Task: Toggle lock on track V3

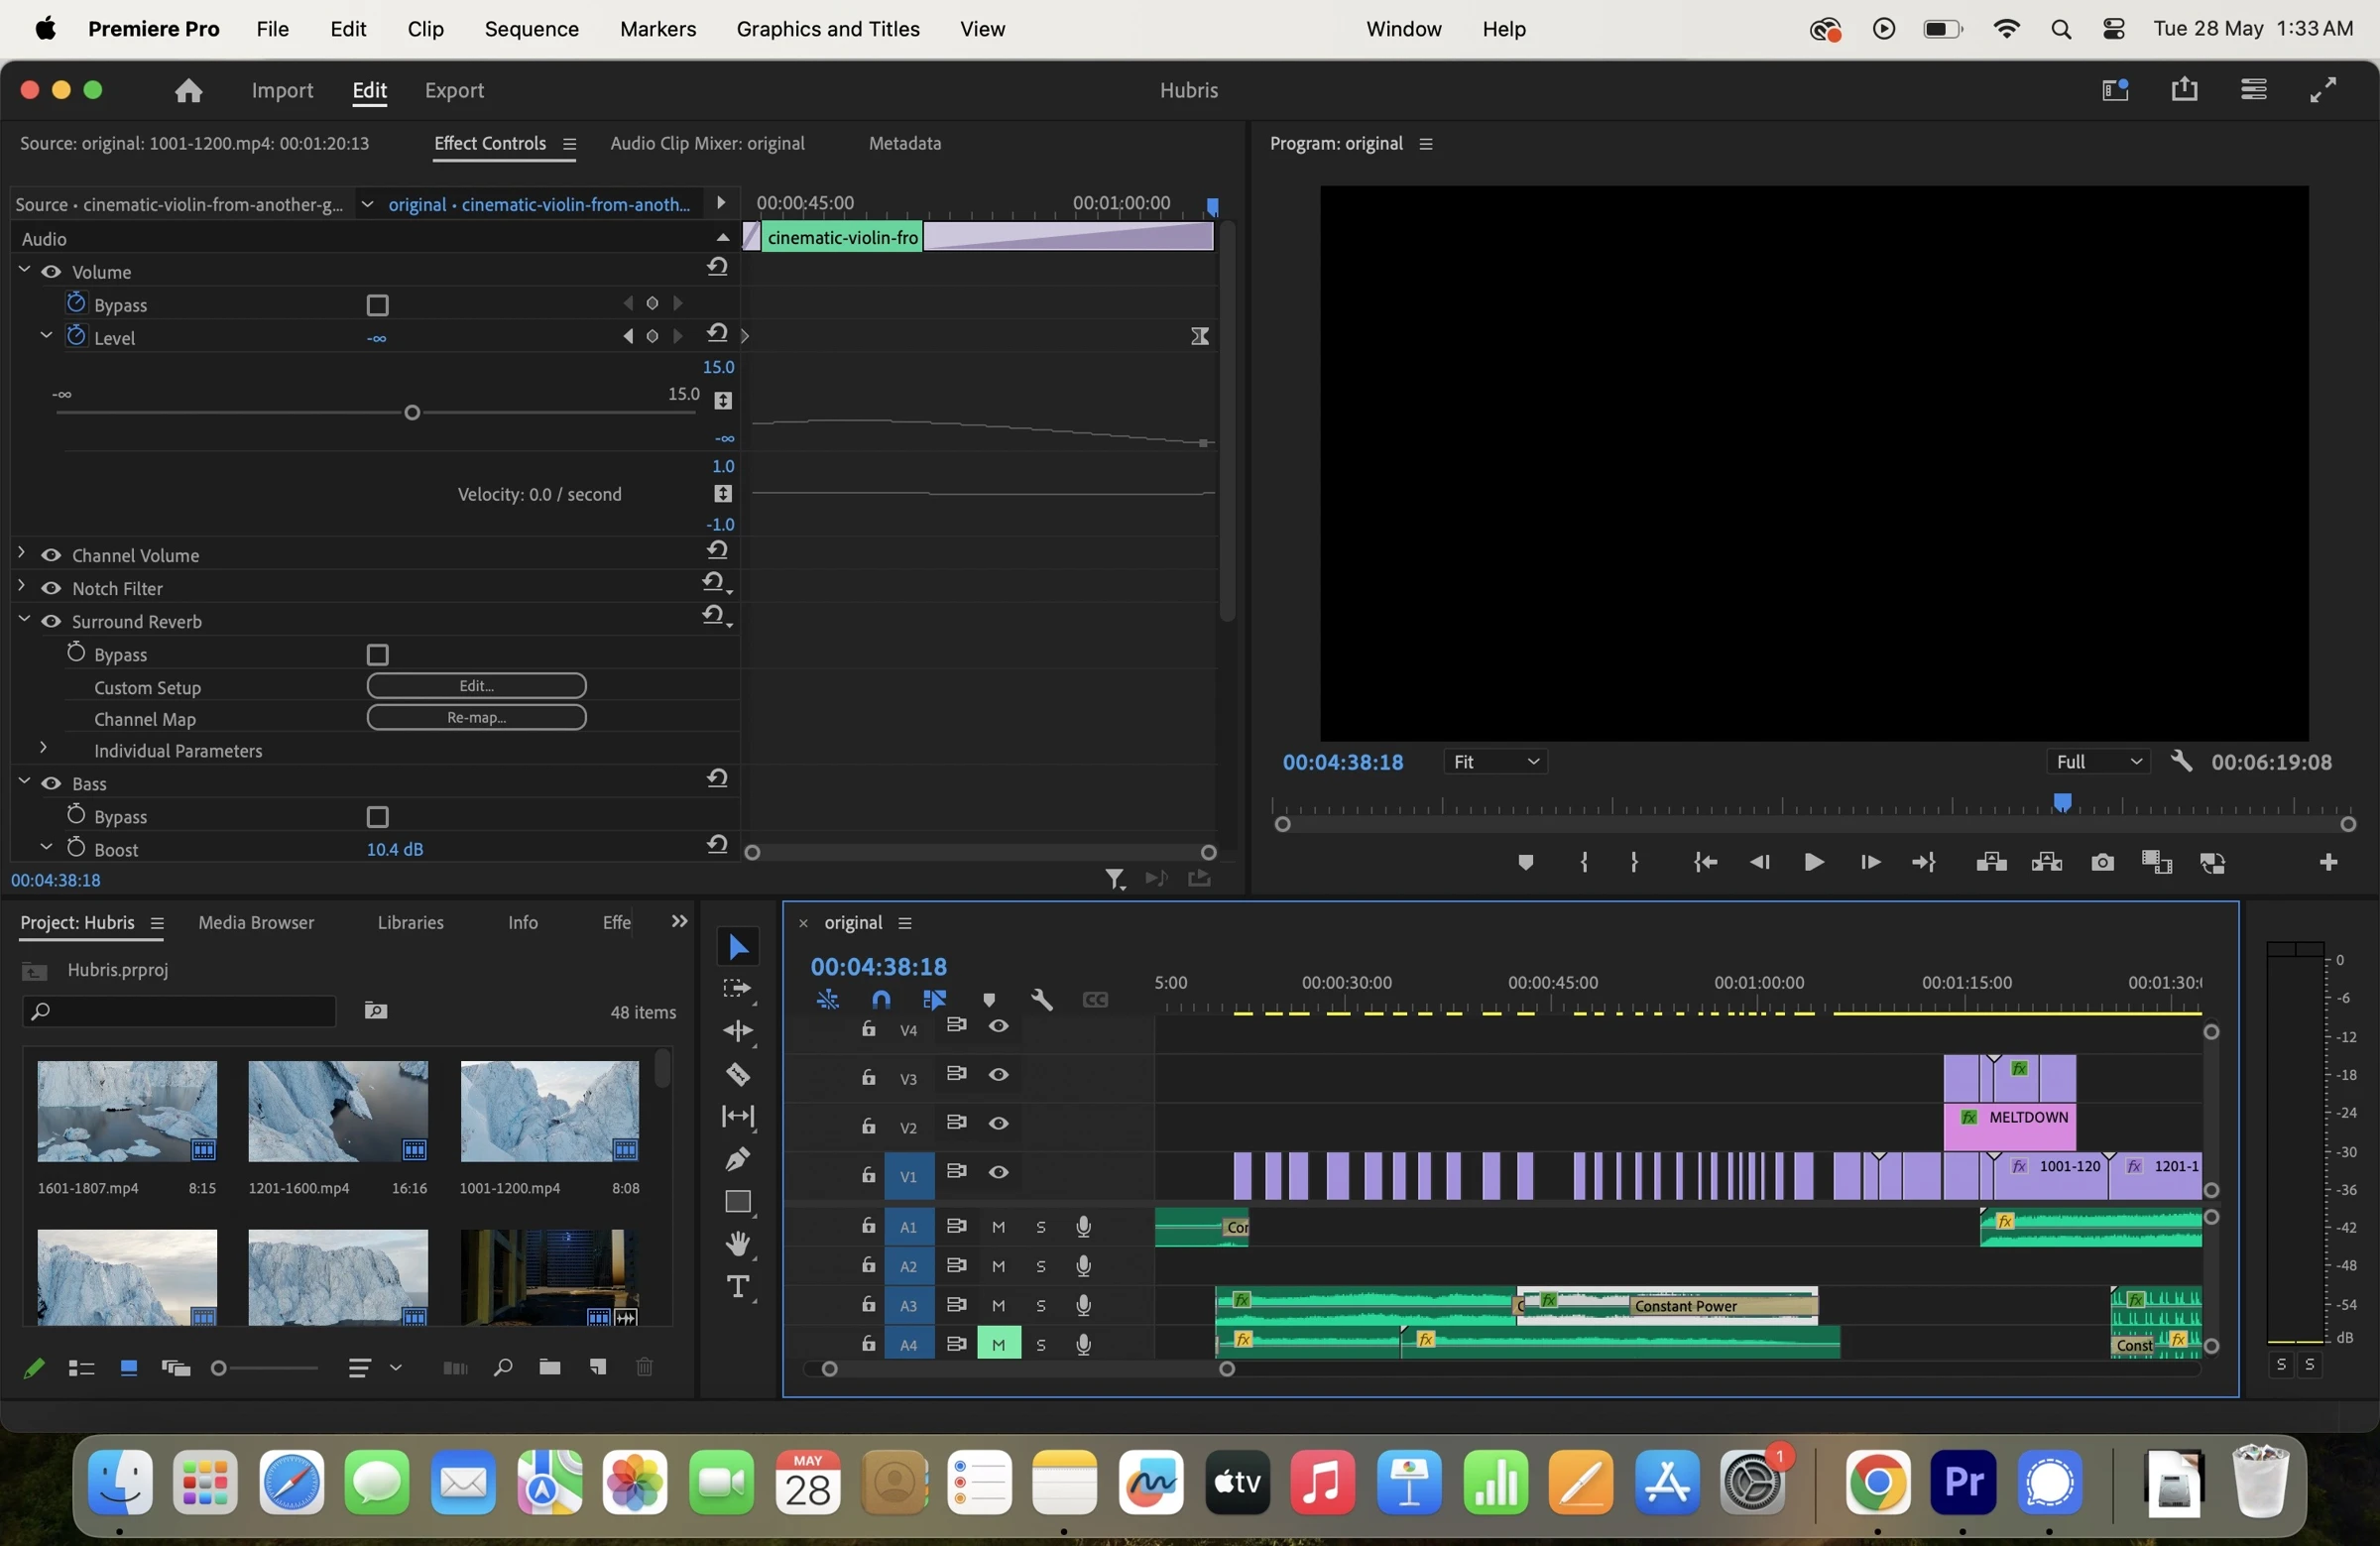Action: pyautogui.click(x=868, y=1078)
